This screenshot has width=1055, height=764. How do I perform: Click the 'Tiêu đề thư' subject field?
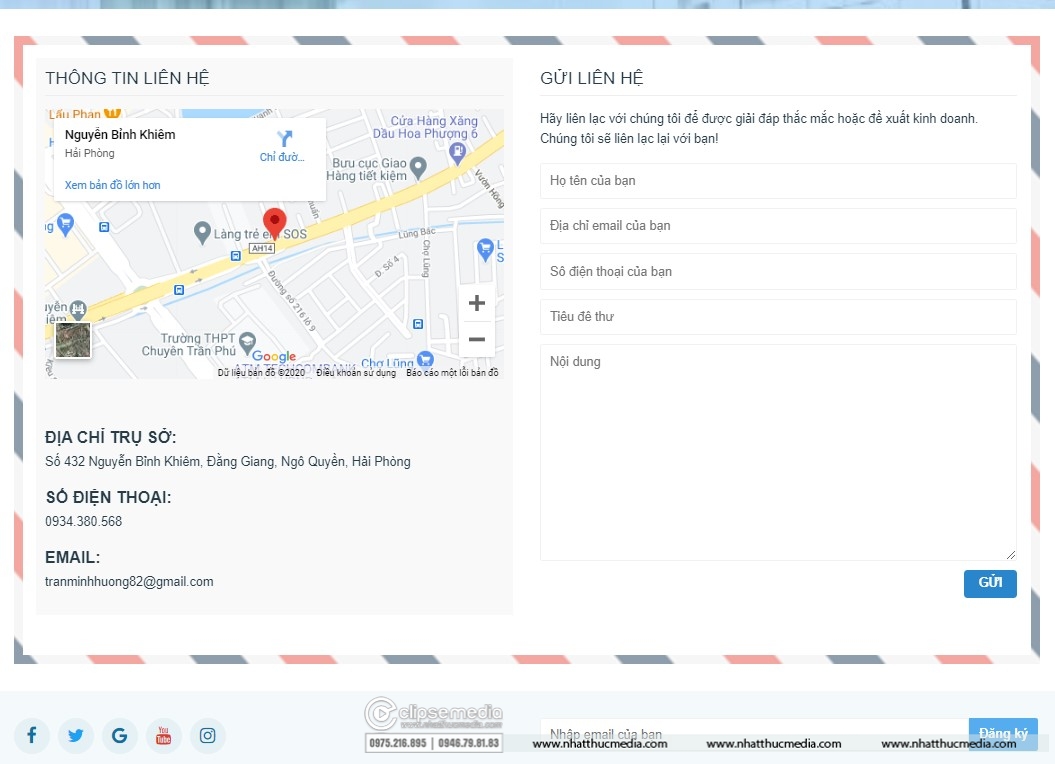tap(778, 316)
